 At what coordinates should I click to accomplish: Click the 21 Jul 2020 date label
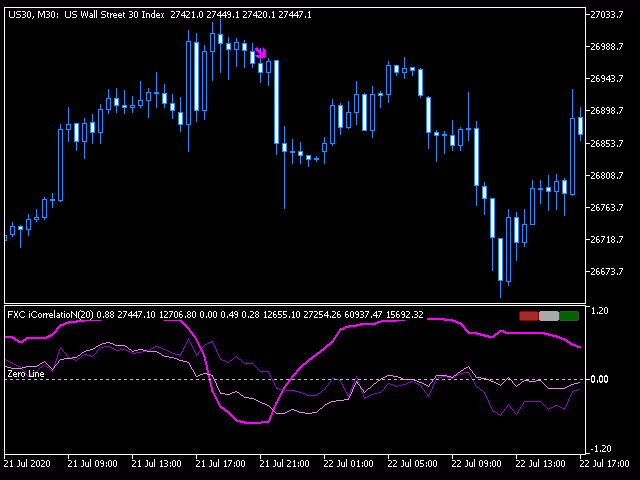(28, 464)
